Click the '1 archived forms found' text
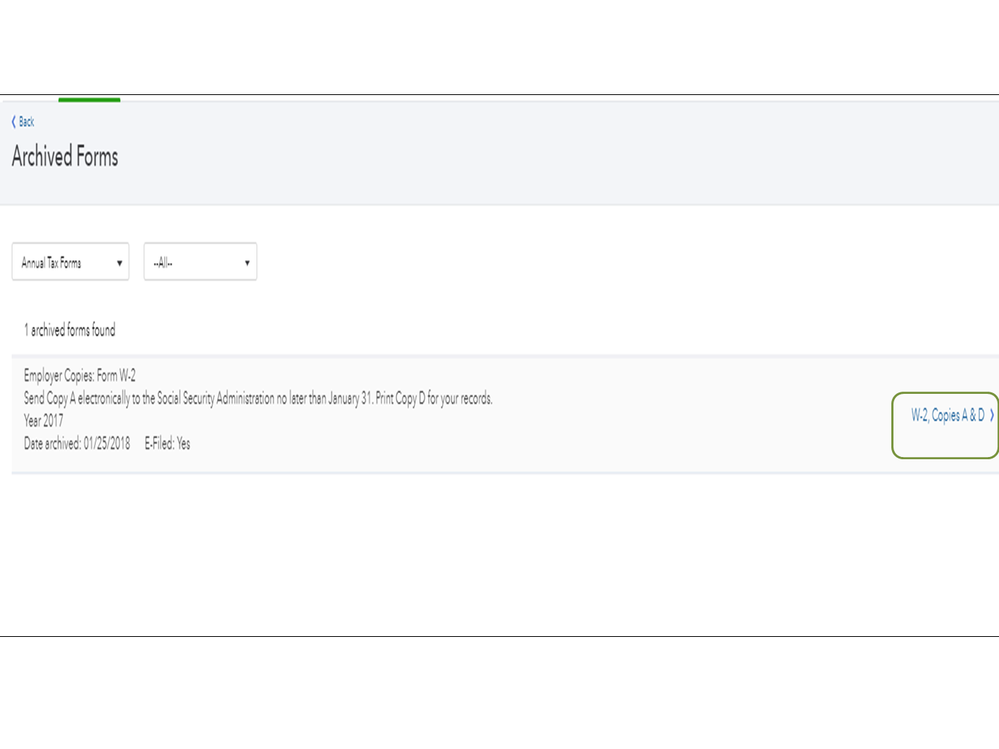 point(70,330)
